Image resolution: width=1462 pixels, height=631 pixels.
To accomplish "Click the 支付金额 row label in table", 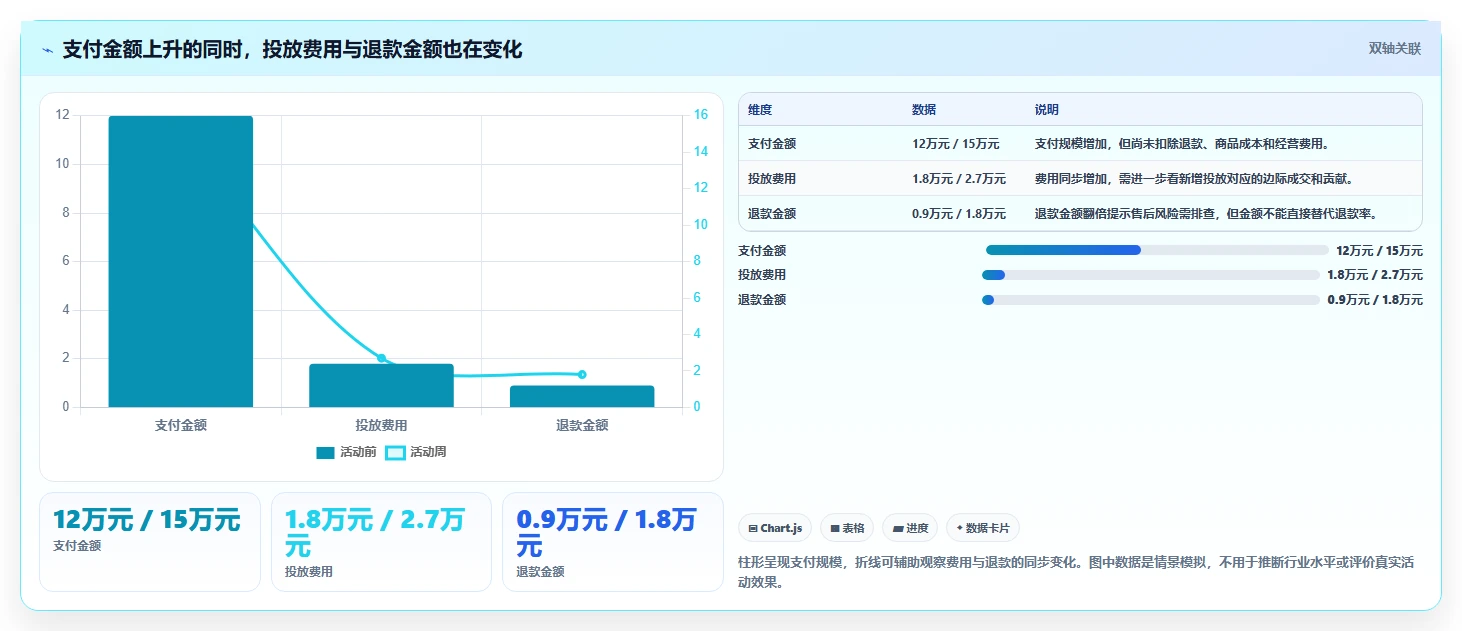I will [772, 144].
